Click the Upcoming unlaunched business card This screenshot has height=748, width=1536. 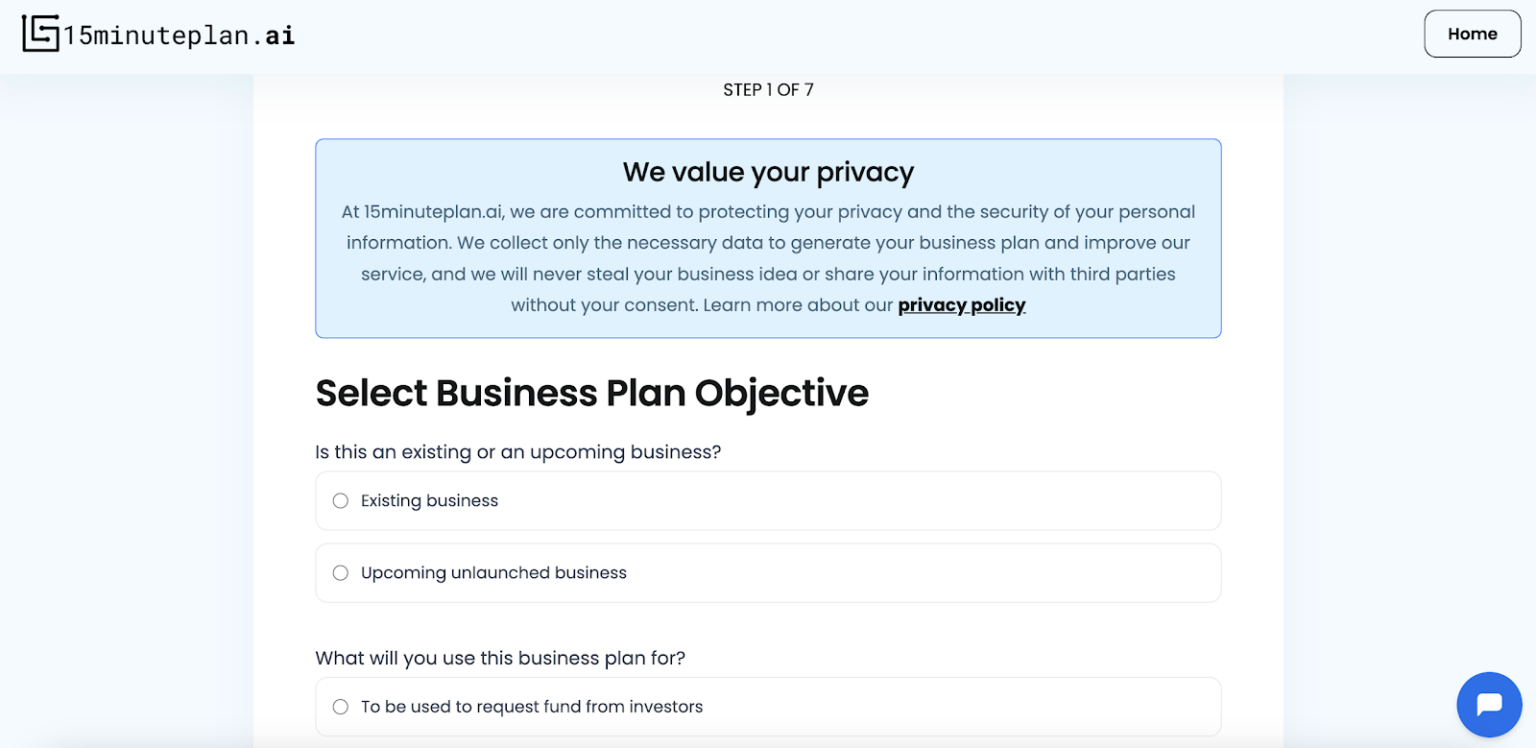[768, 572]
